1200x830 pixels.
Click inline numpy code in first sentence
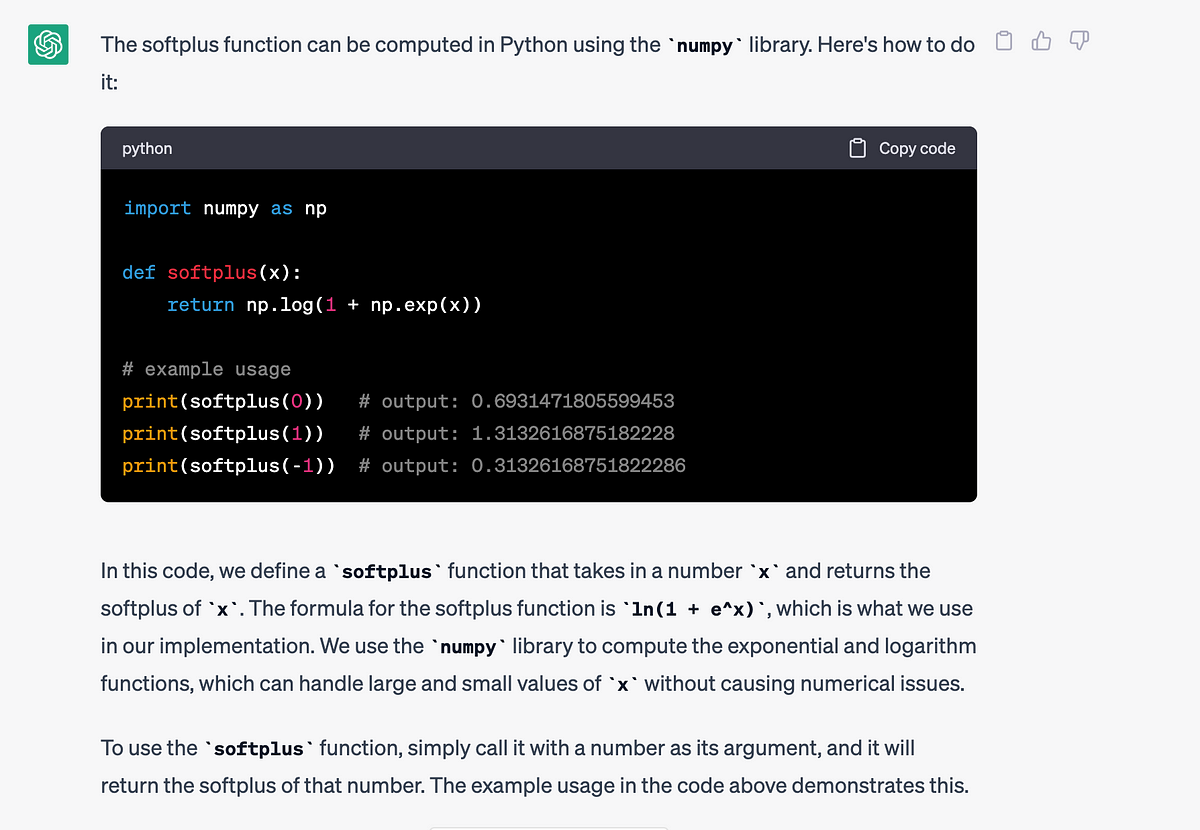click(705, 45)
